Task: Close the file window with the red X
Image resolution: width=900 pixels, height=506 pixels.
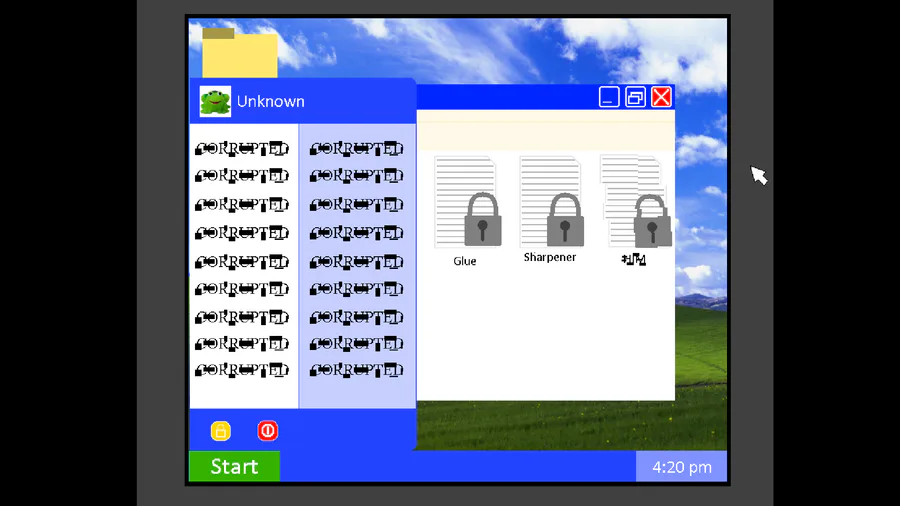Action: (661, 98)
